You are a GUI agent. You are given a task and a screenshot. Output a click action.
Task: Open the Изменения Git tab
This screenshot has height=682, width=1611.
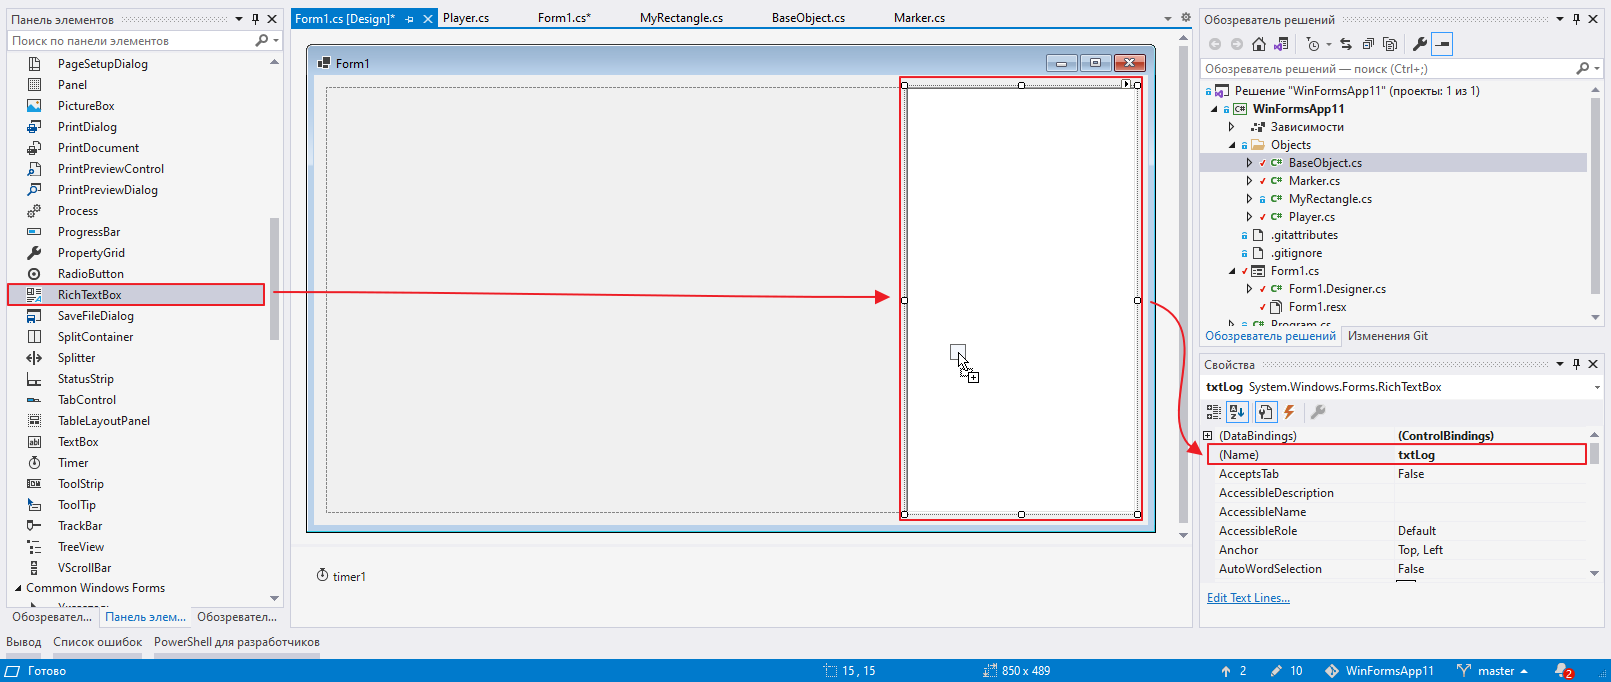pos(1387,336)
